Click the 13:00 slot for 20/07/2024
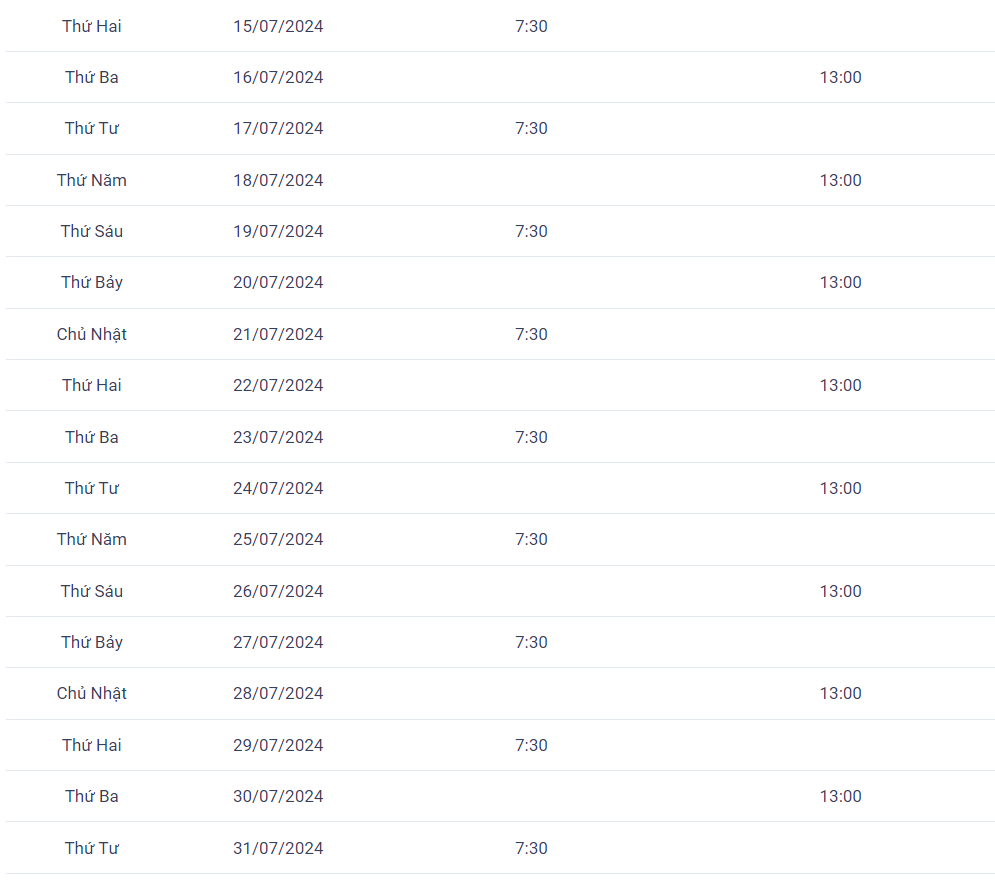995x881 pixels. click(x=840, y=282)
